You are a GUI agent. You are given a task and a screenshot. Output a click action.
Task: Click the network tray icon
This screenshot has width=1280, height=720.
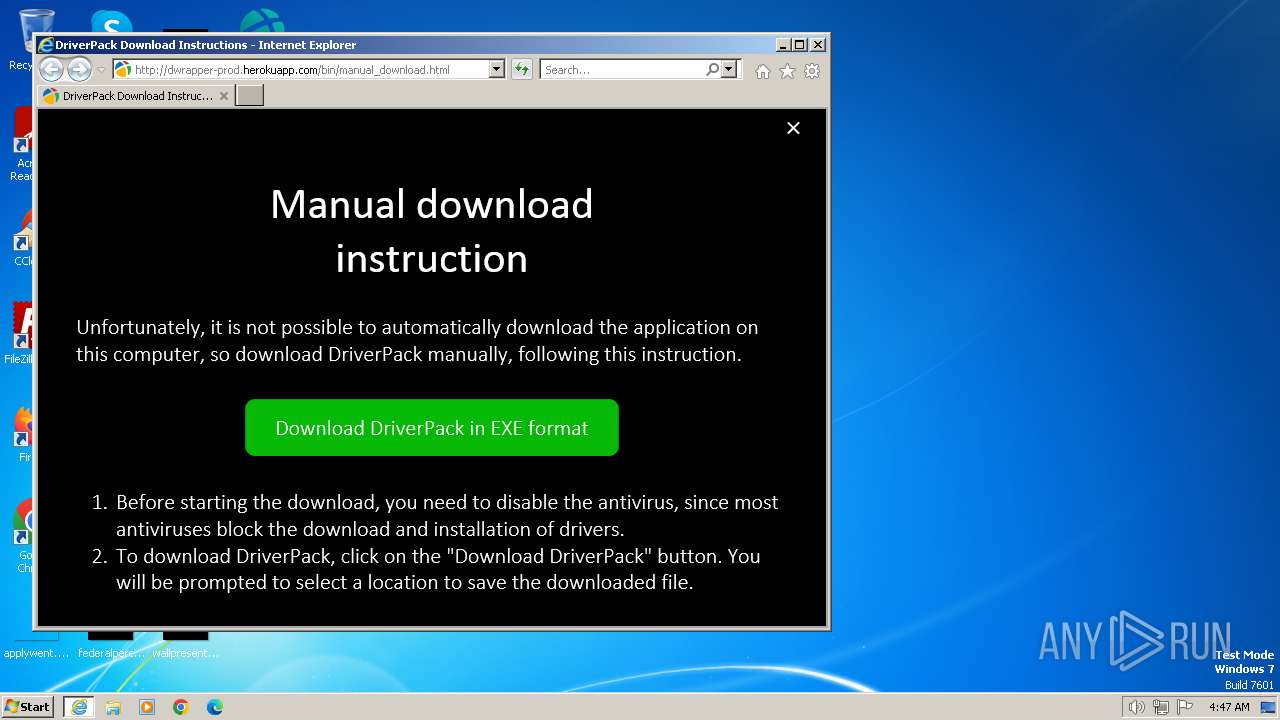[1161, 707]
